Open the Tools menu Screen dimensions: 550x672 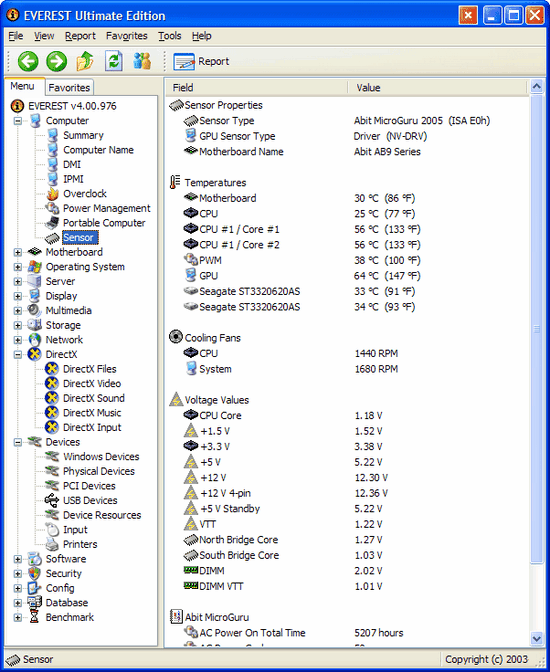[x=169, y=36]
